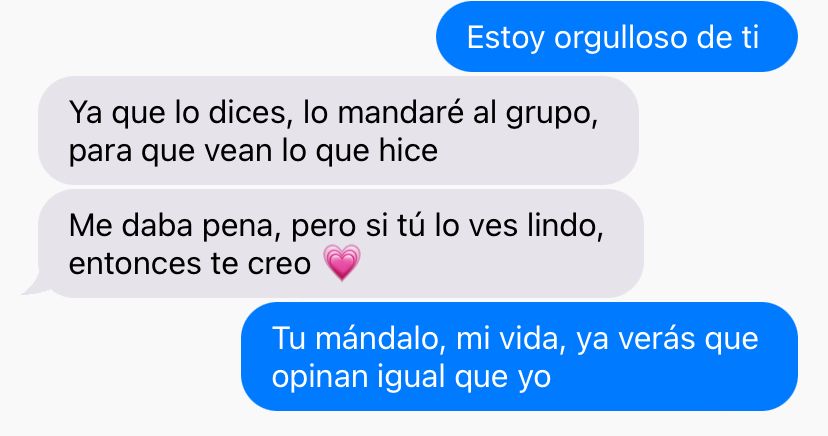Image resolution: width=828 pixels, height=436 pixels.
Task: Select the 'Estoy orgulloso de ti' bubble
Action: click(616, 36)
